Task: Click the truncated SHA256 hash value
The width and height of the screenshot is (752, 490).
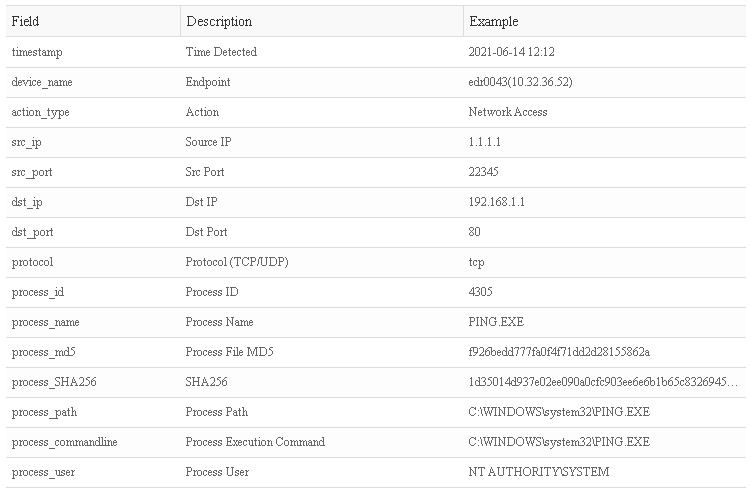Action: click(x=603, y=382)
